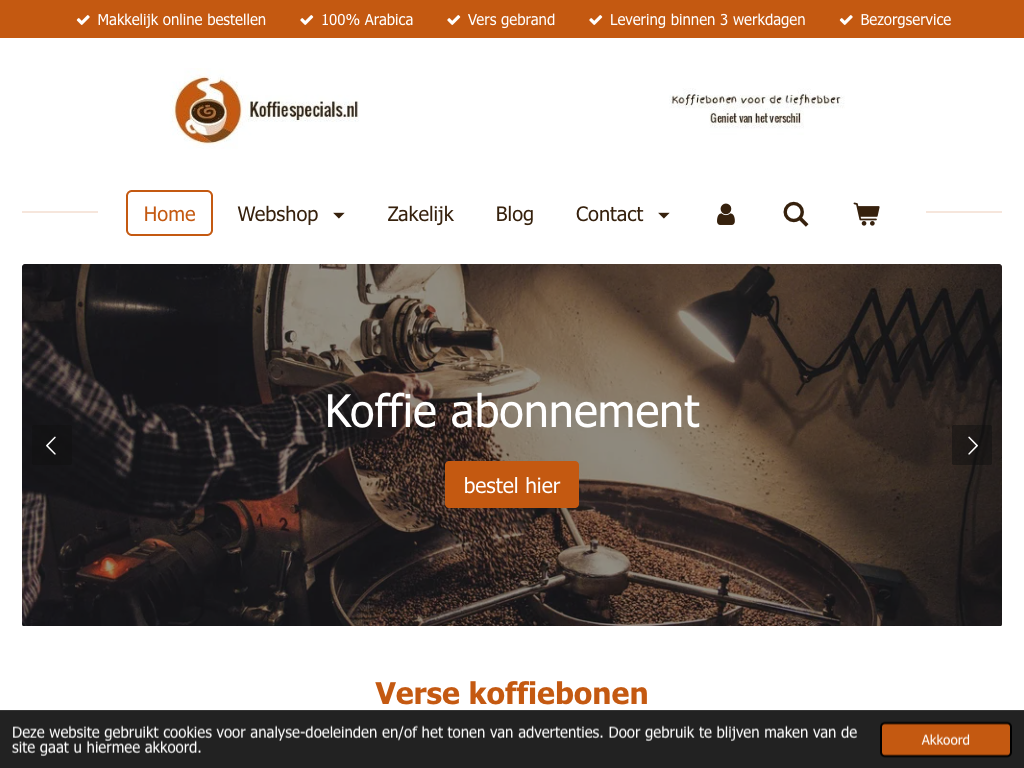
Task: Open the shopping cart icon
Action: (867, 214)
